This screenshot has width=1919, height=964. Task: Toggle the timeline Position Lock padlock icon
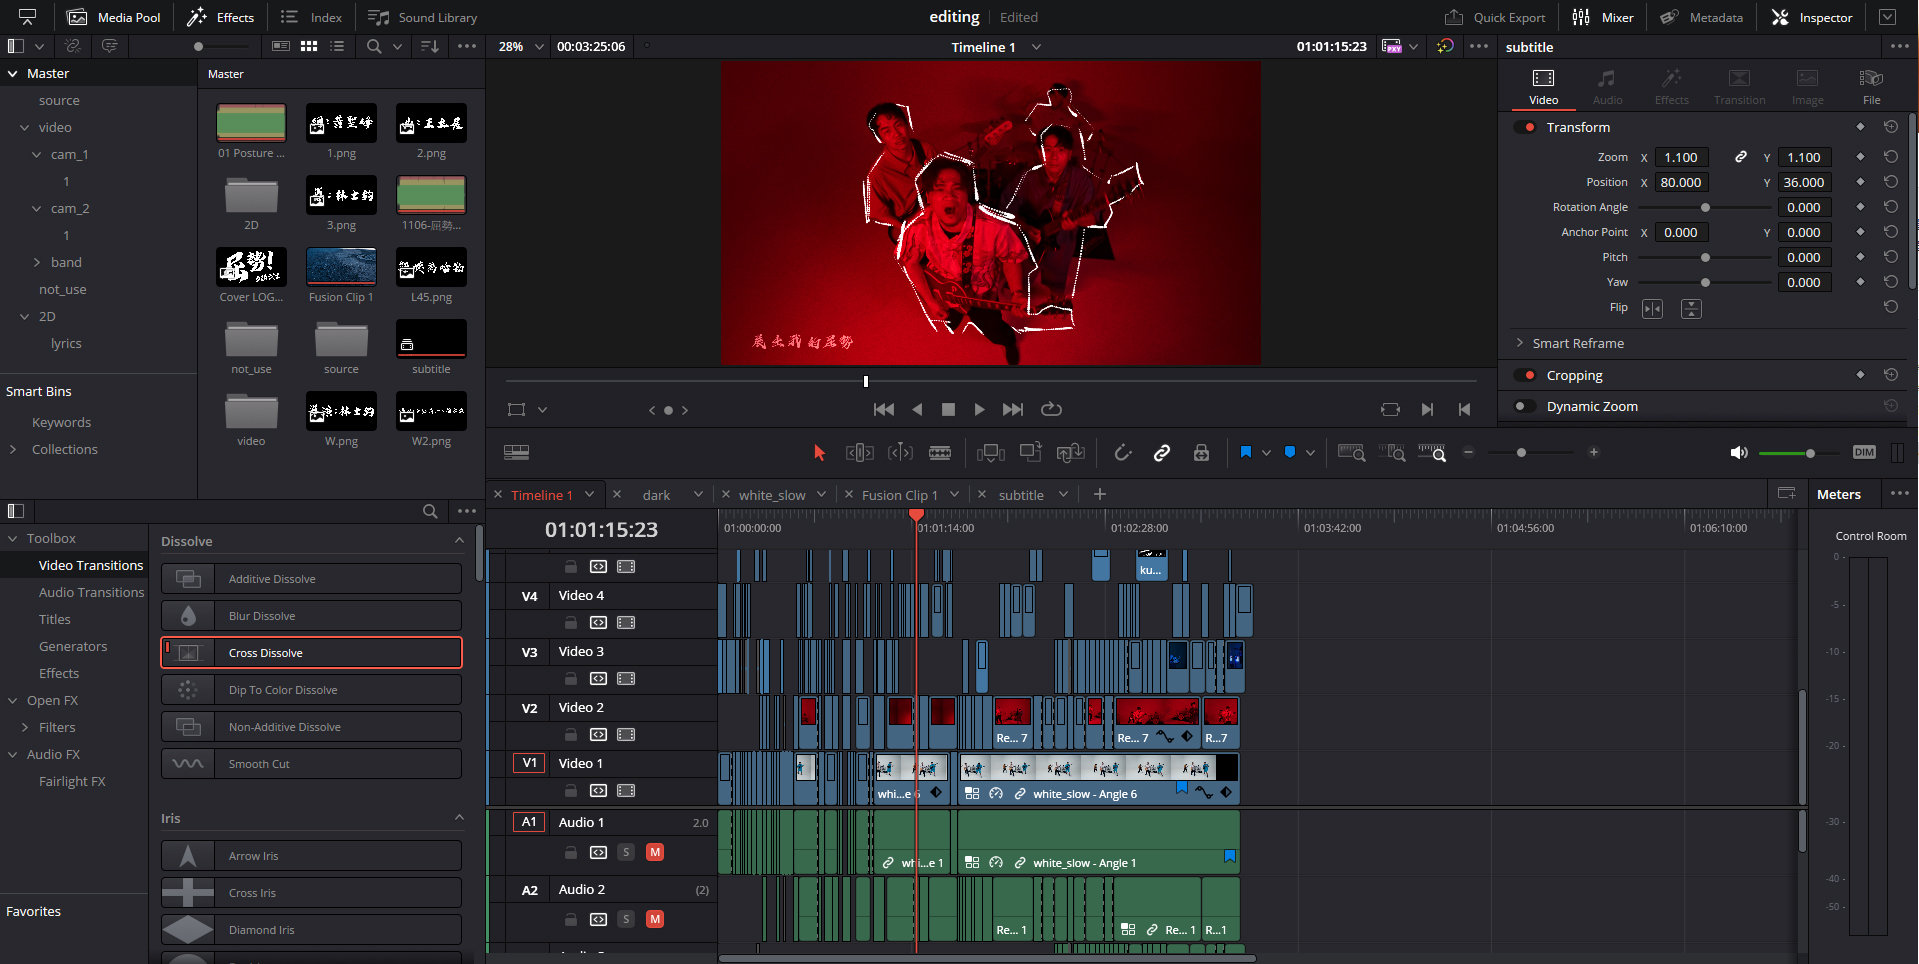[x=1201, y=453]
